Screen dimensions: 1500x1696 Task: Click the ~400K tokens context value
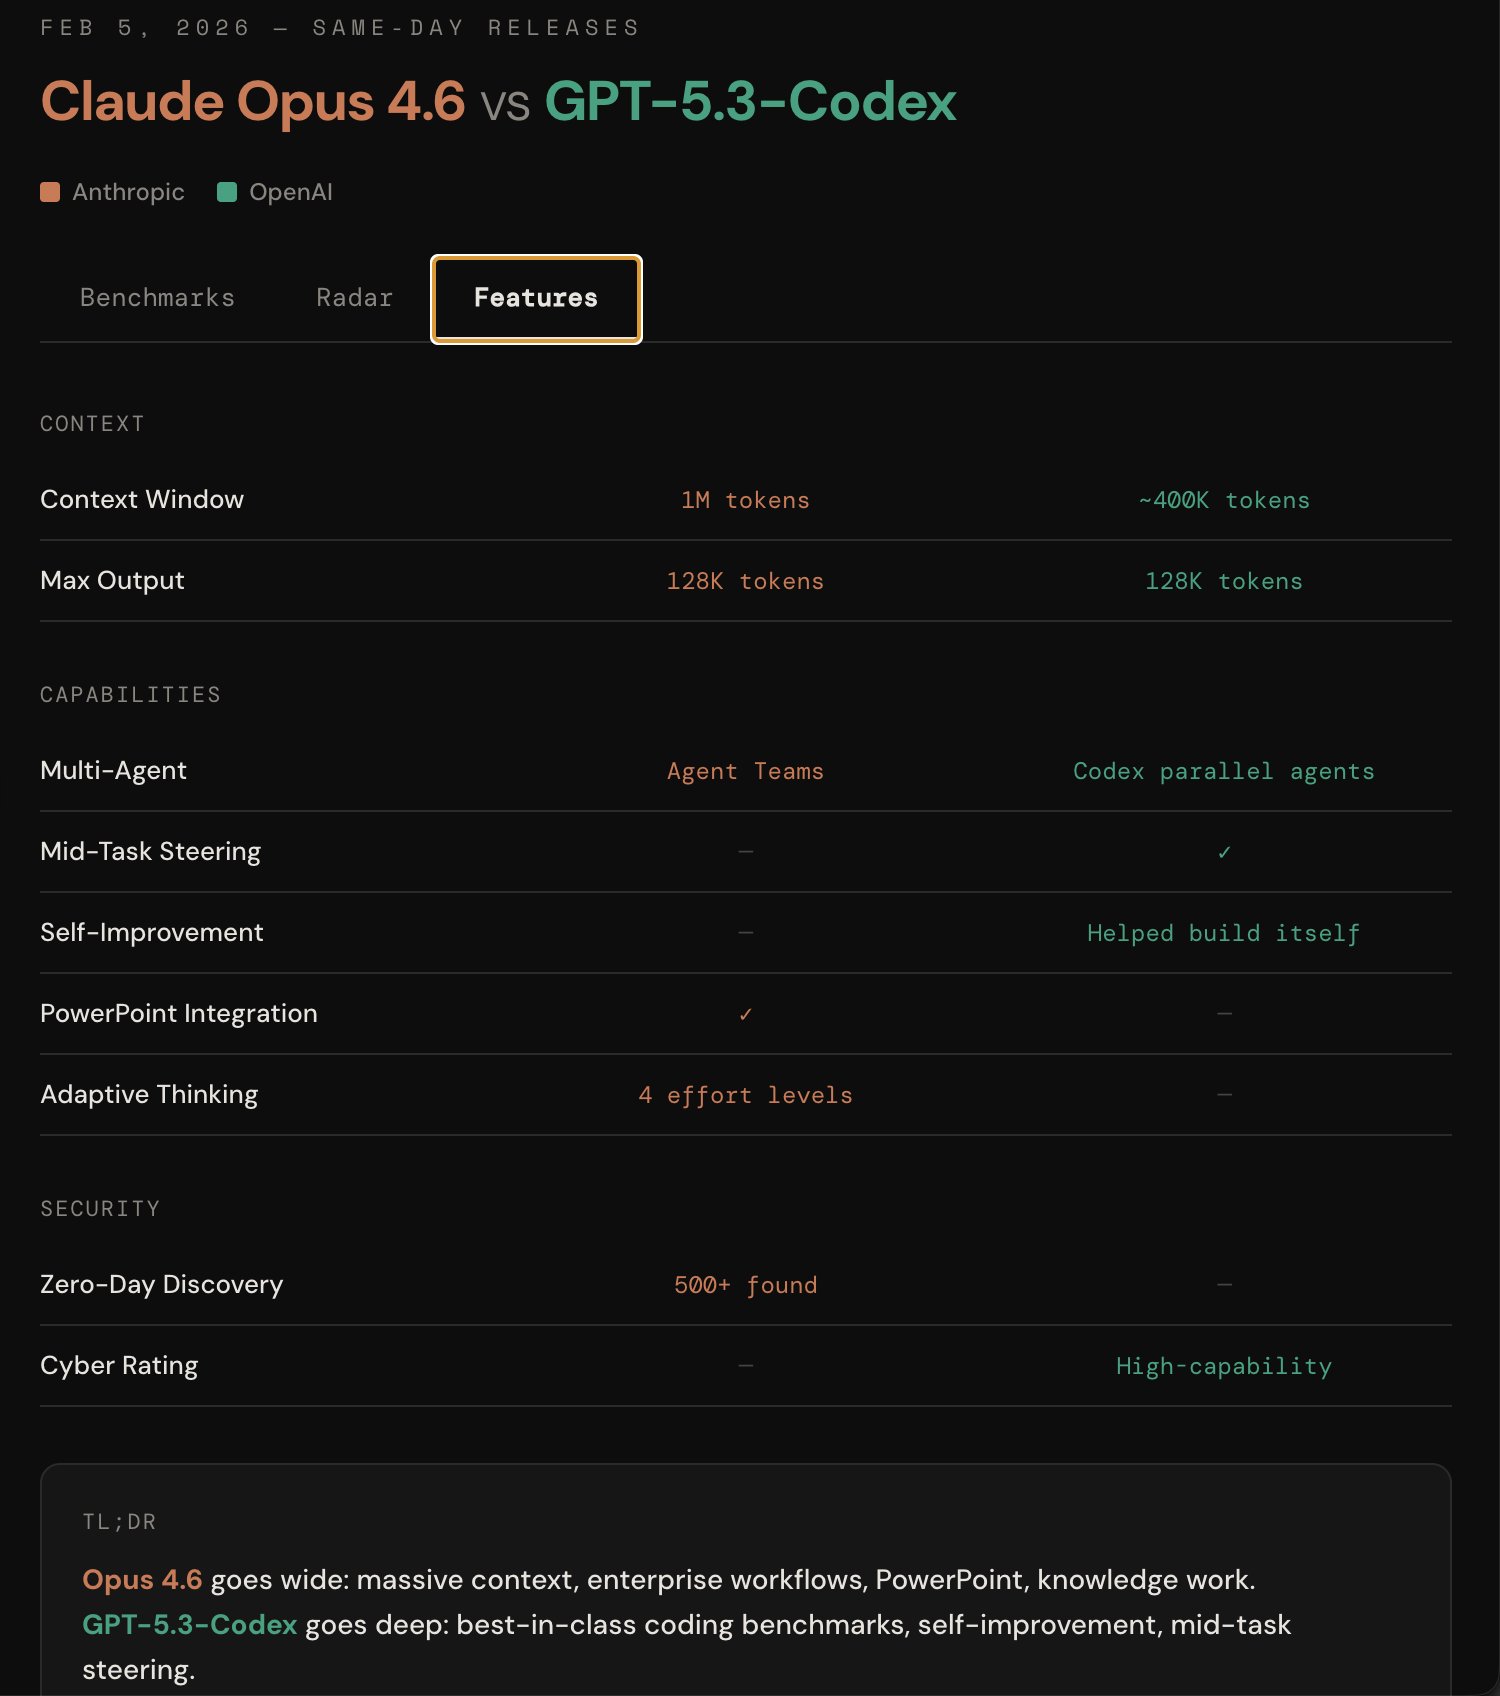[1224, 500]
